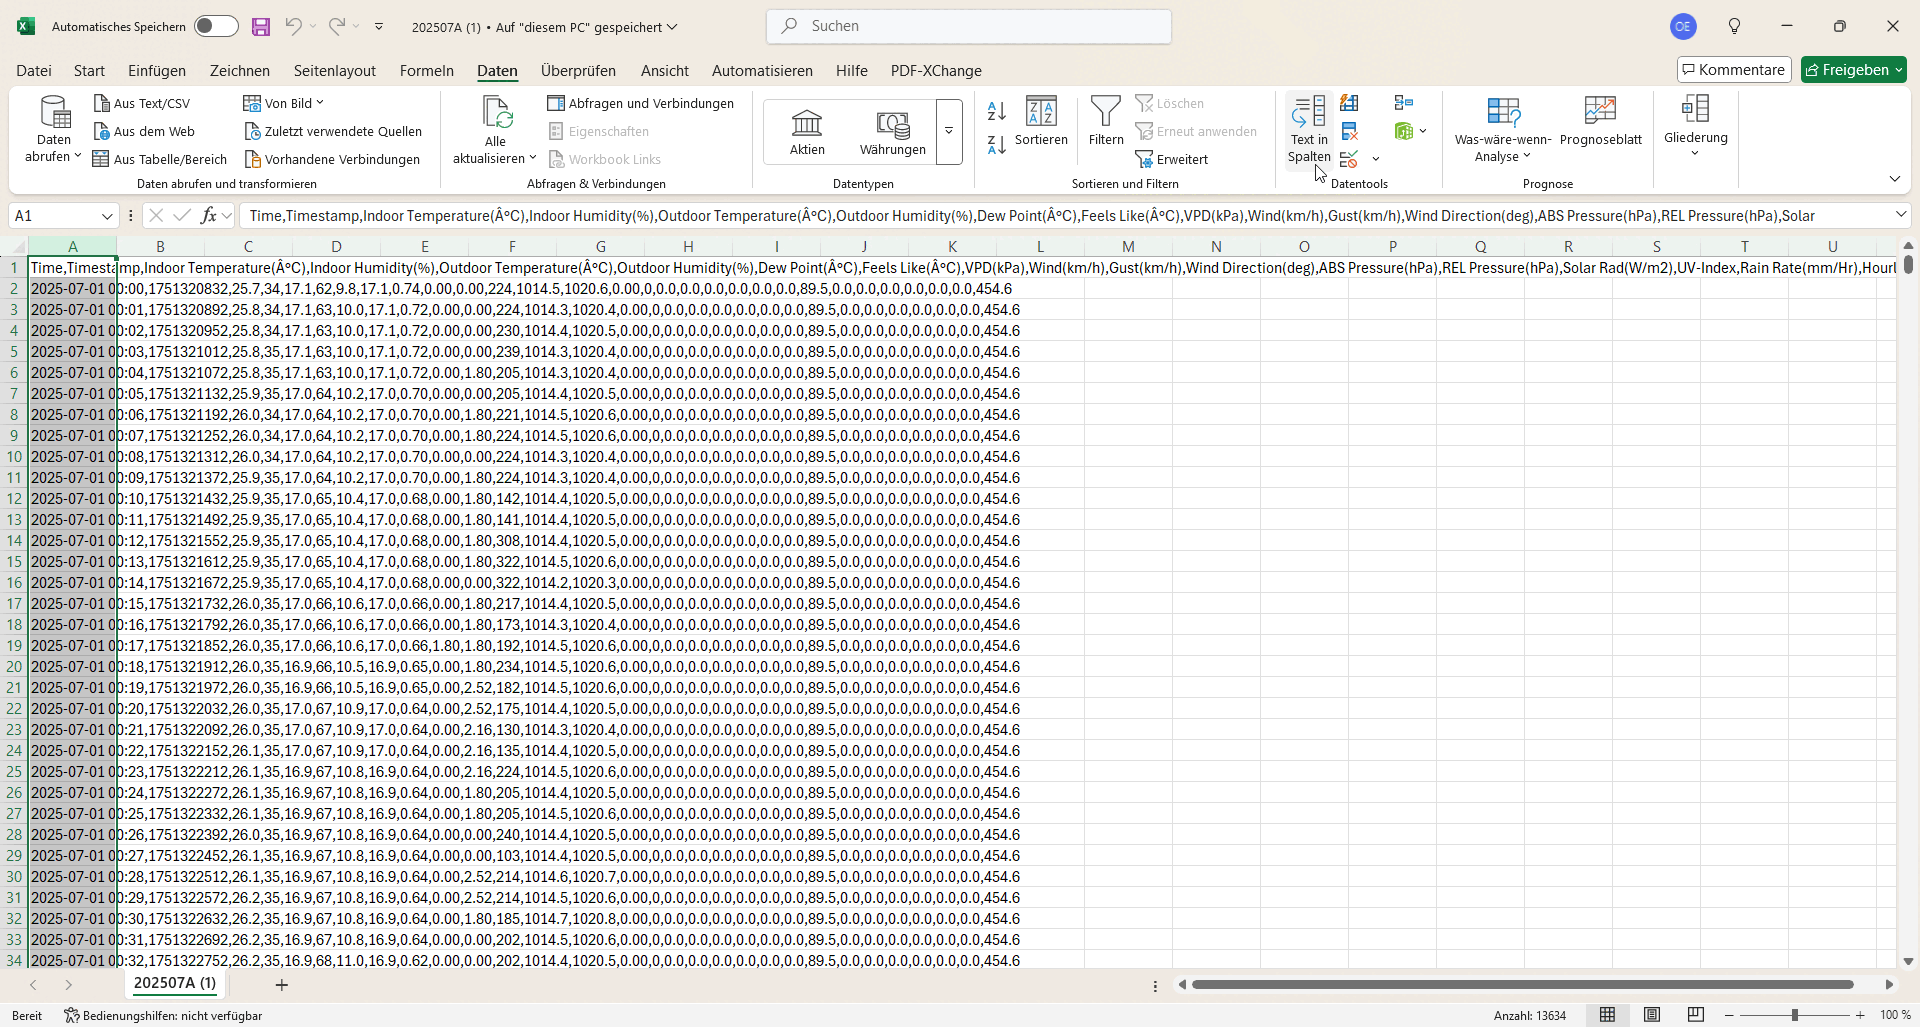Viewport: 1920px width, 1027px height.
Task: Expand the formula bar chevron
Action: pos(1900,215)
